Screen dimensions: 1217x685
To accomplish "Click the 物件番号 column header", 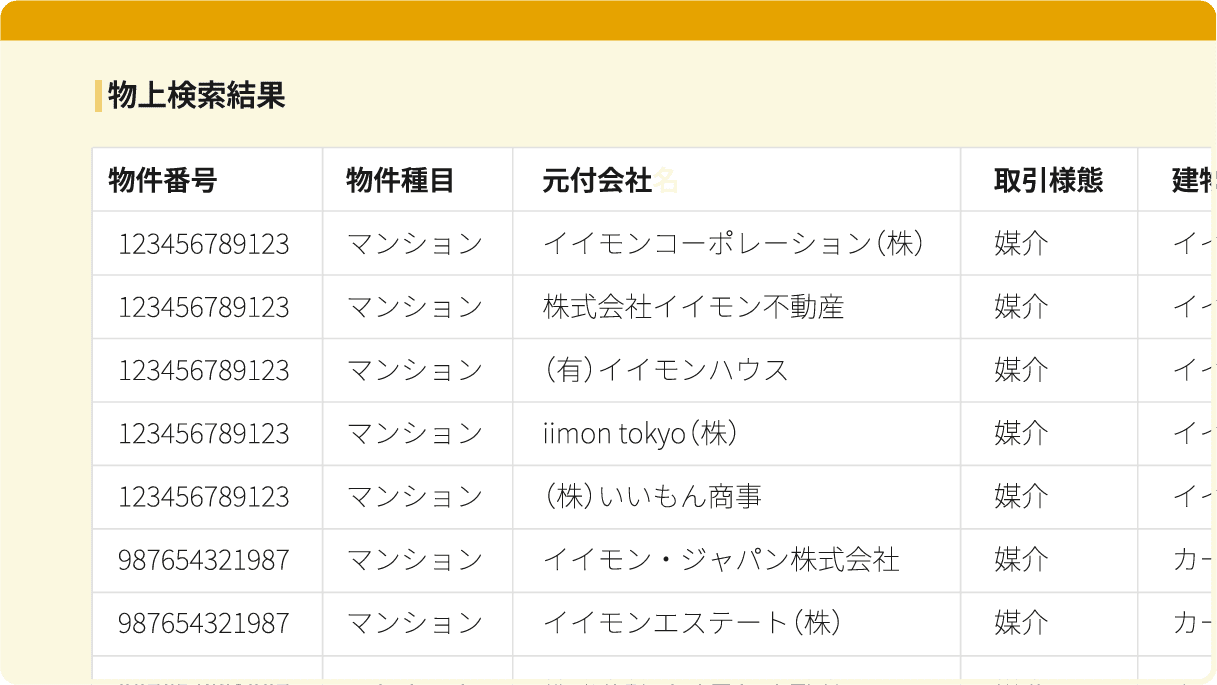I will (163, 180).
